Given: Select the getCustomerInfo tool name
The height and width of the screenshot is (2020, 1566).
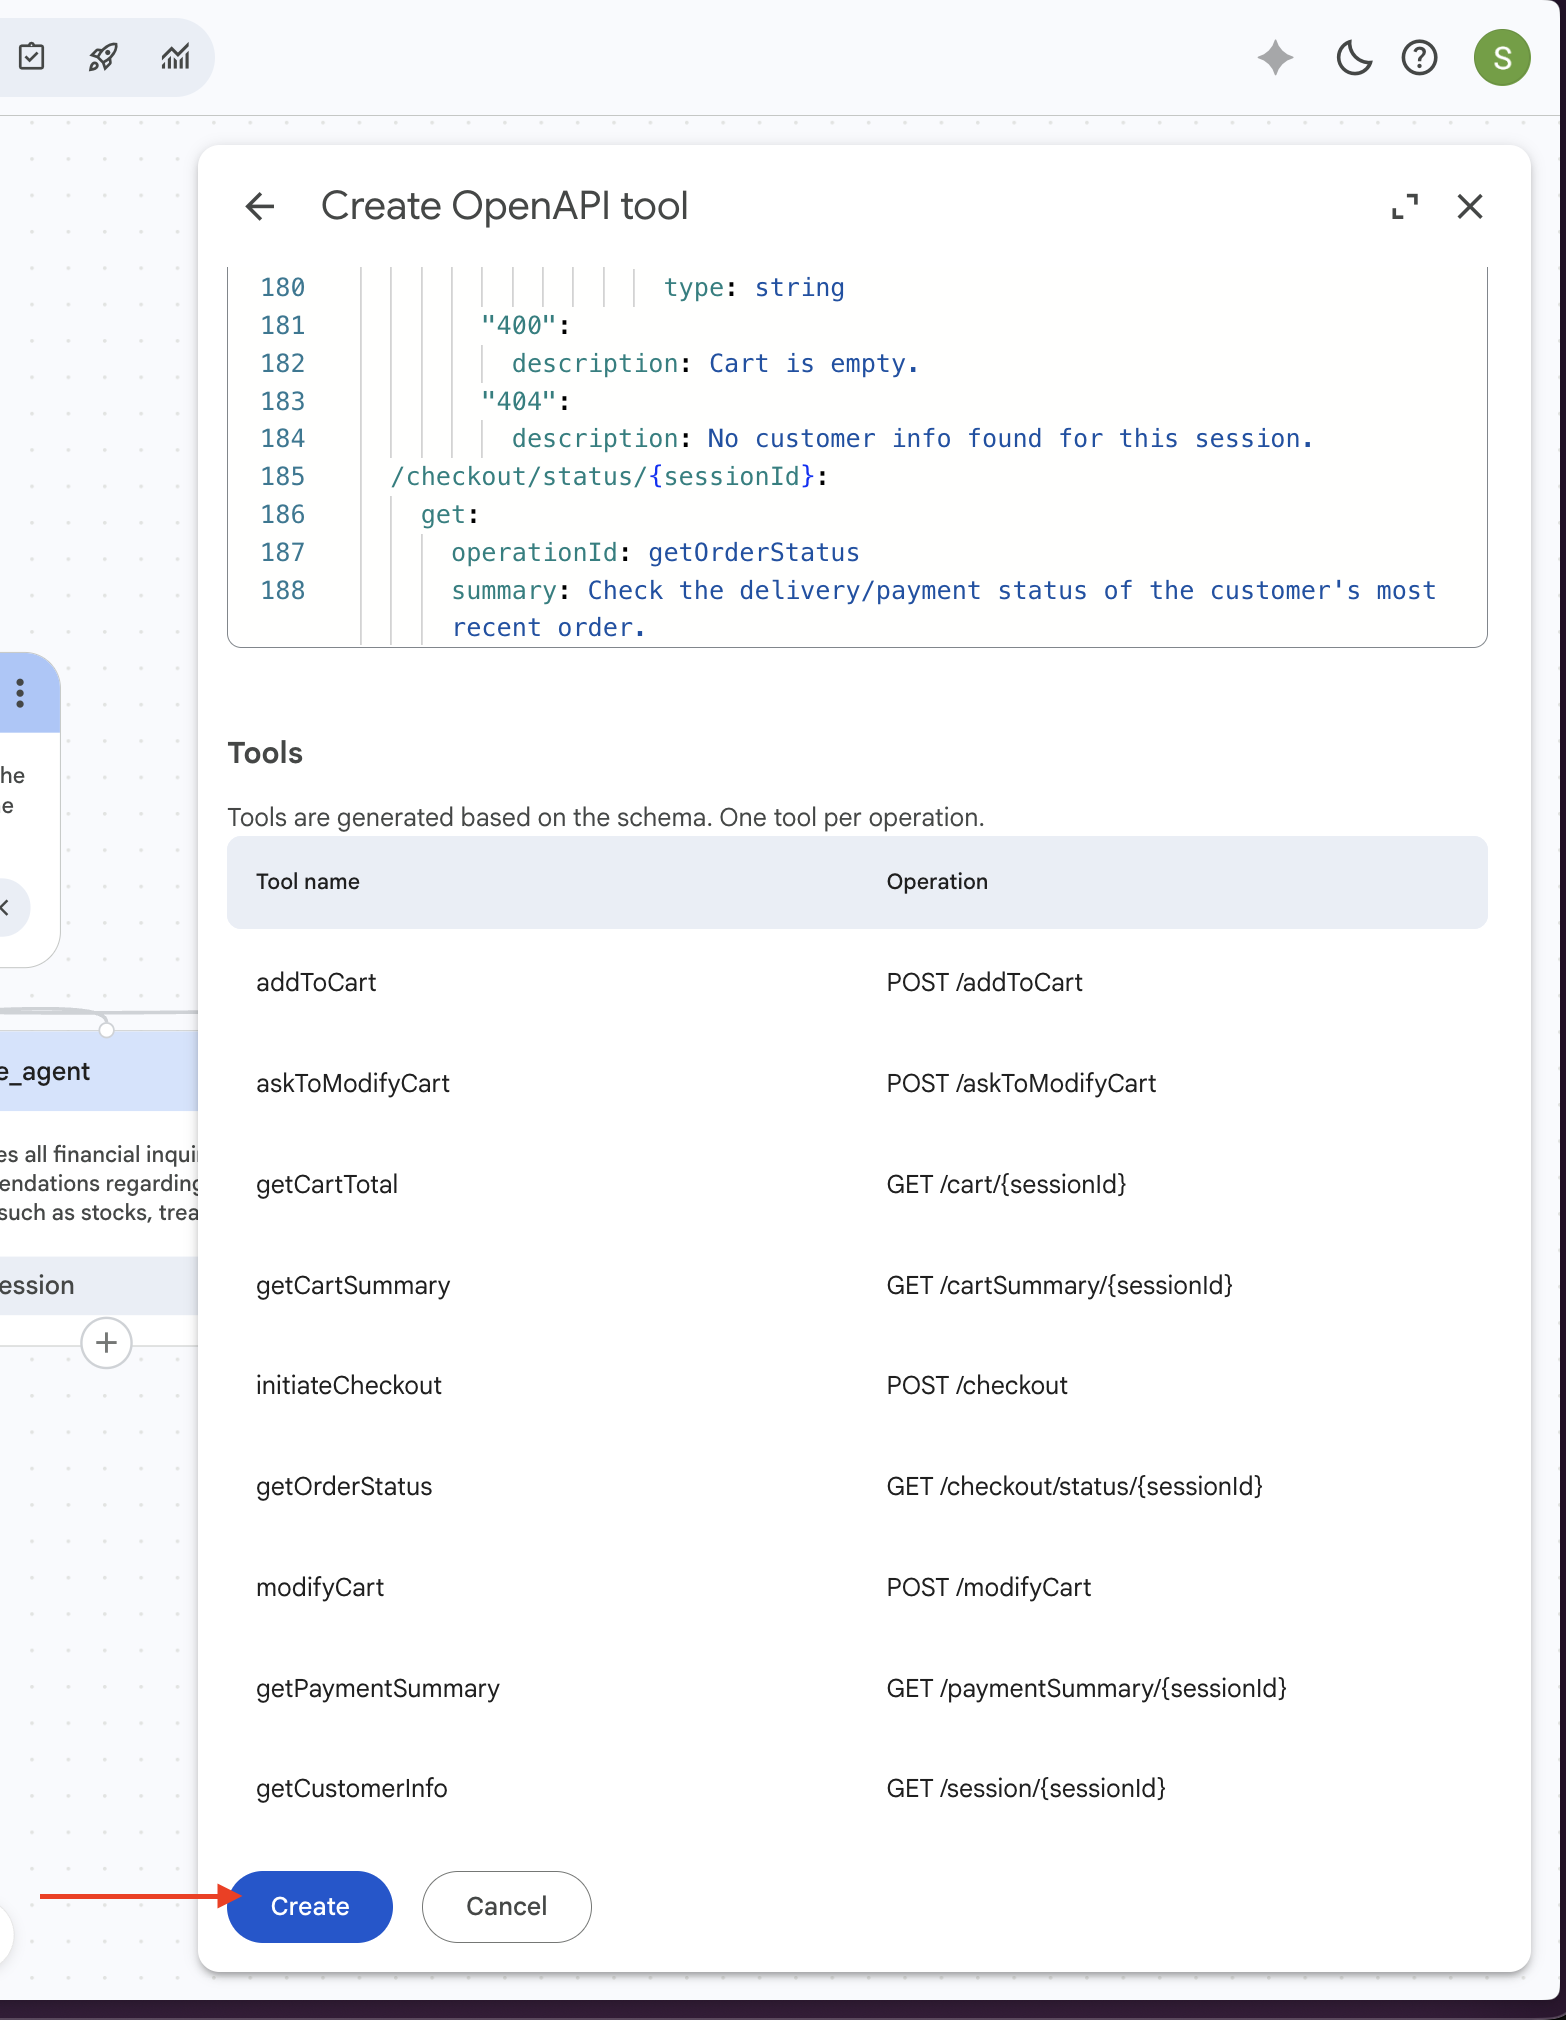Looking at the screenshot, I should click(x=352, y=1788).
